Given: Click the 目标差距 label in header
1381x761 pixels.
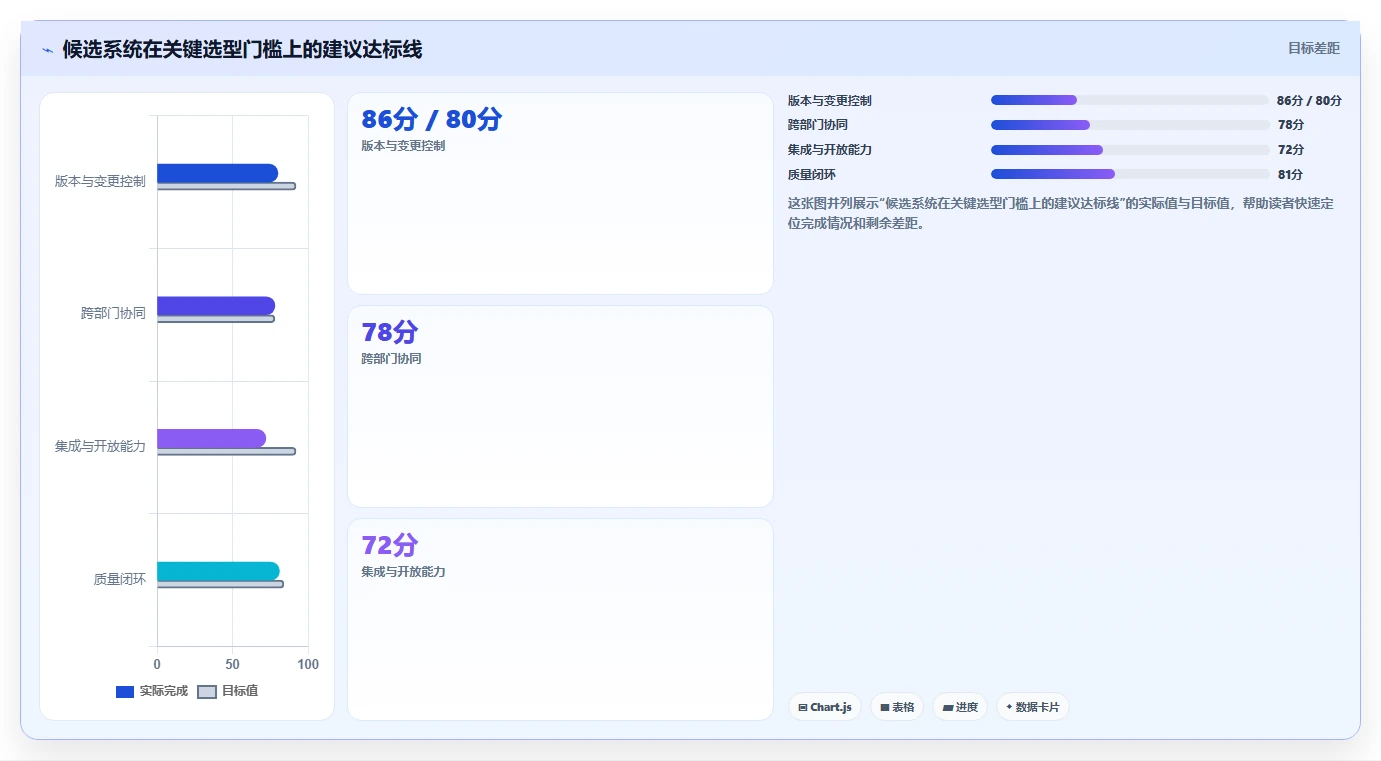Looking at the screenshot, I should coord(1313,48).
